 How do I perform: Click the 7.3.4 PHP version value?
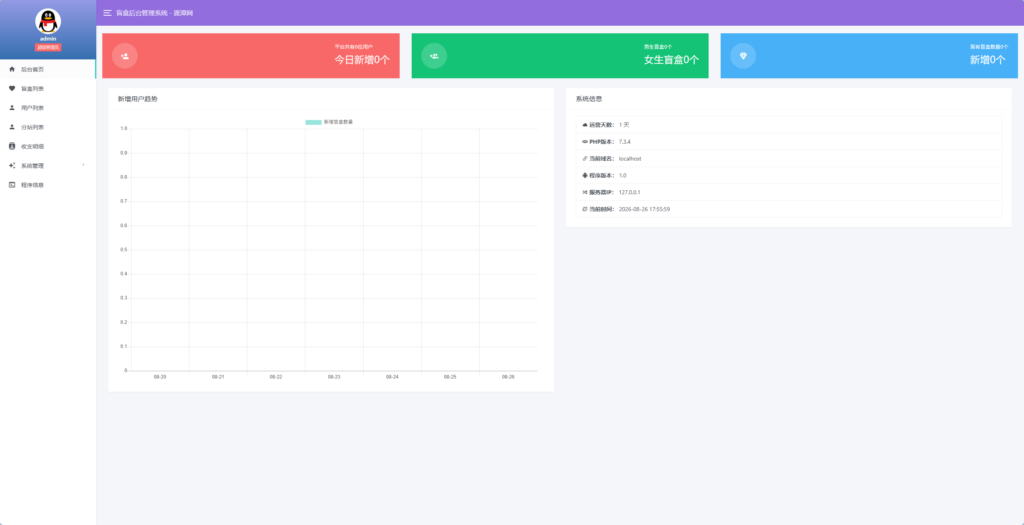tap(625, 142)
